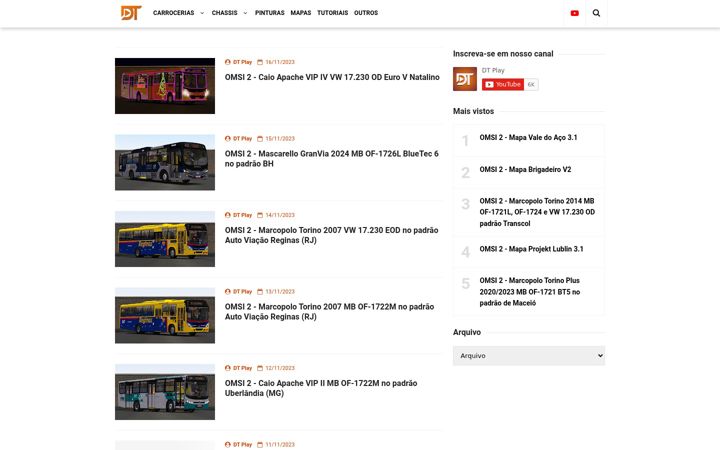720x450 pixels.
Task: Click the date 16/11/2023
Action: (280, 62)
